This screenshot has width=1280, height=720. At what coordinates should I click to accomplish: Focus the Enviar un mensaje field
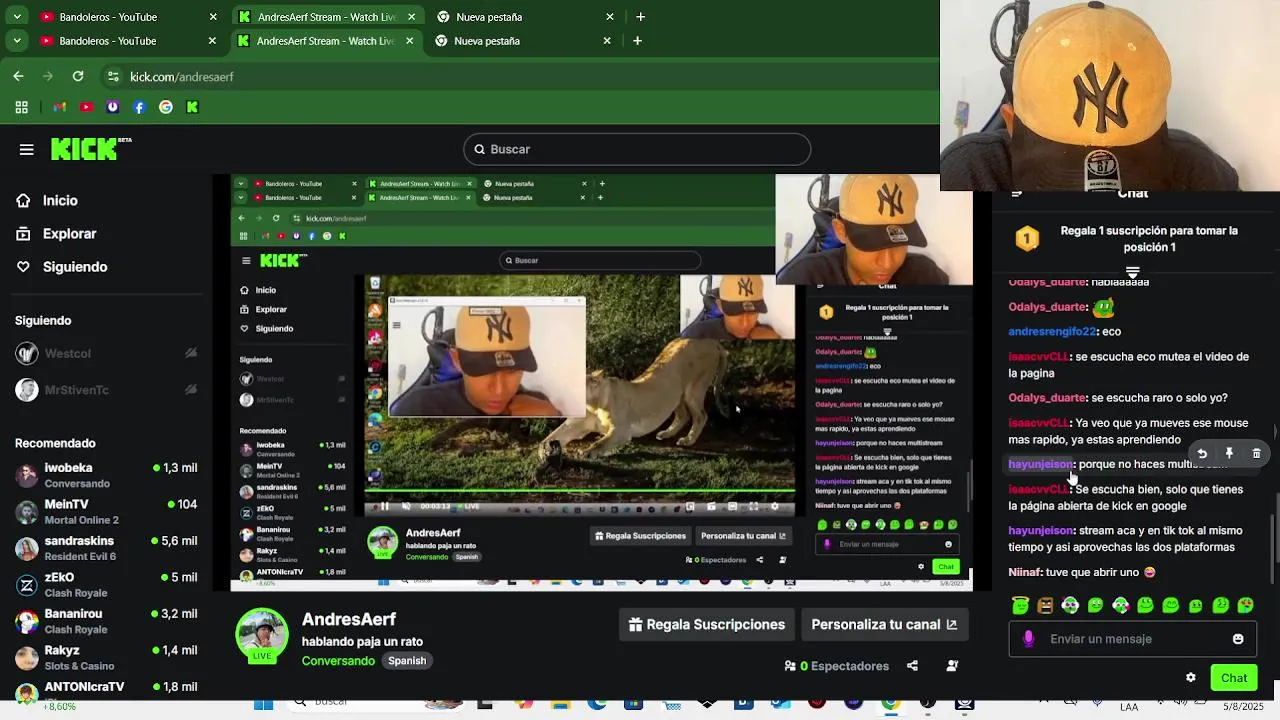[1132, 639]
